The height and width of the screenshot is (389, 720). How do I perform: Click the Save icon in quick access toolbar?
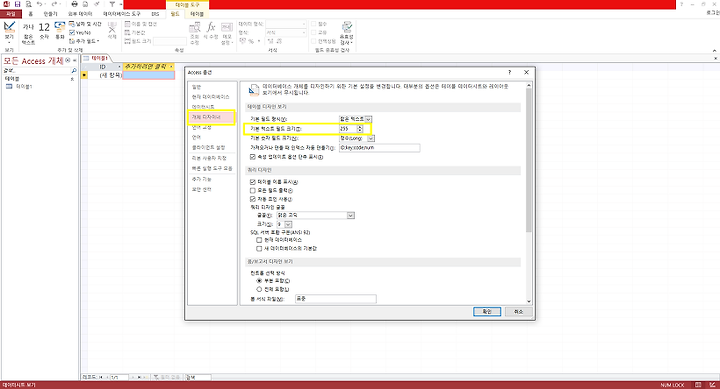click(x=17, y=4)
